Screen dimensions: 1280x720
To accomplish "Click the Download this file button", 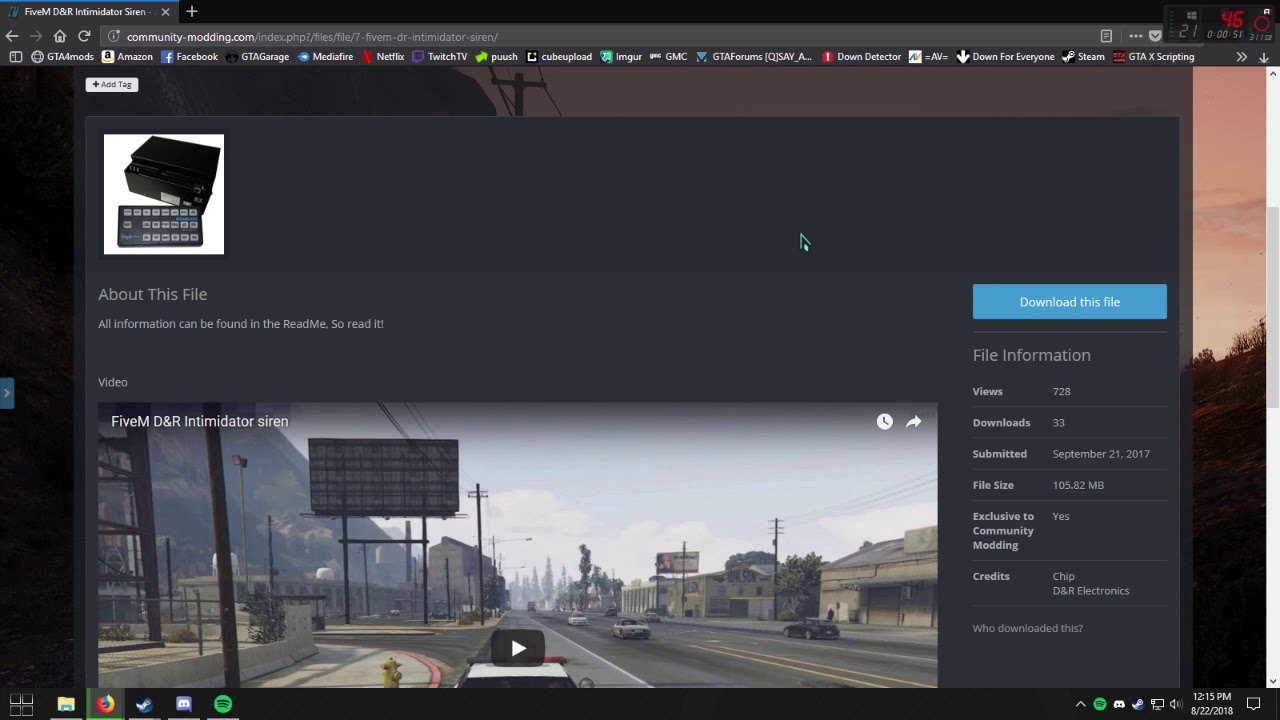I will pos(1069,302).
